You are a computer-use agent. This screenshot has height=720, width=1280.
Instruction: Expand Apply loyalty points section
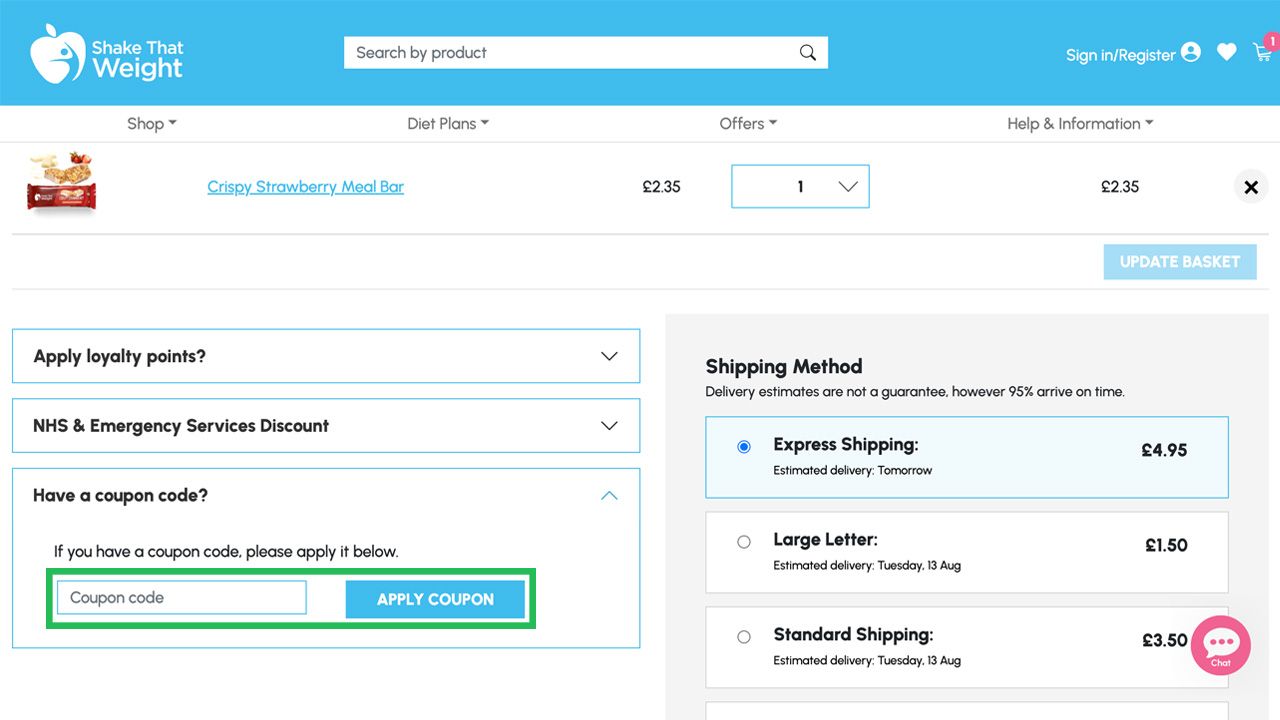(x=326, y=356)
